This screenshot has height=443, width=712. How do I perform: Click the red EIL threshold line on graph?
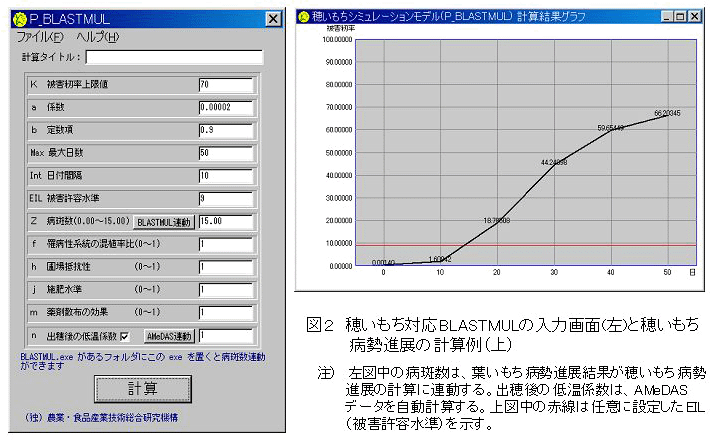520,245
